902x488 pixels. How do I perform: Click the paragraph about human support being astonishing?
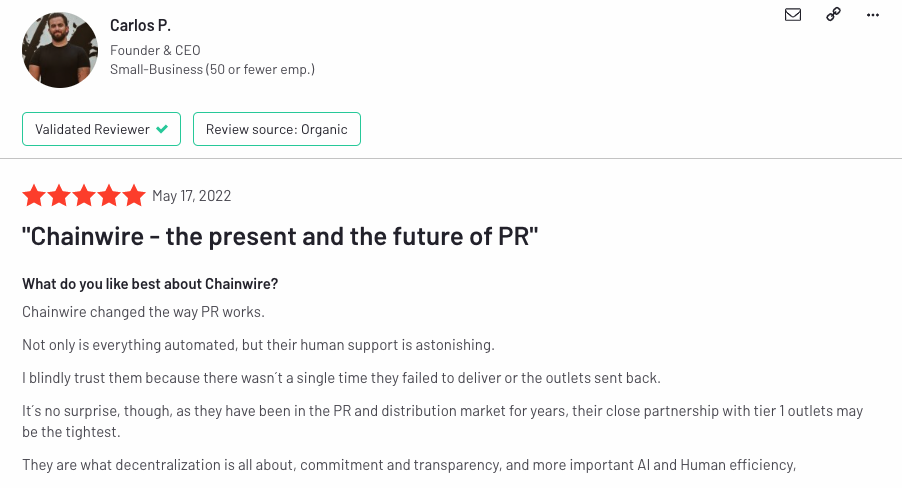(x=258, y=345)
